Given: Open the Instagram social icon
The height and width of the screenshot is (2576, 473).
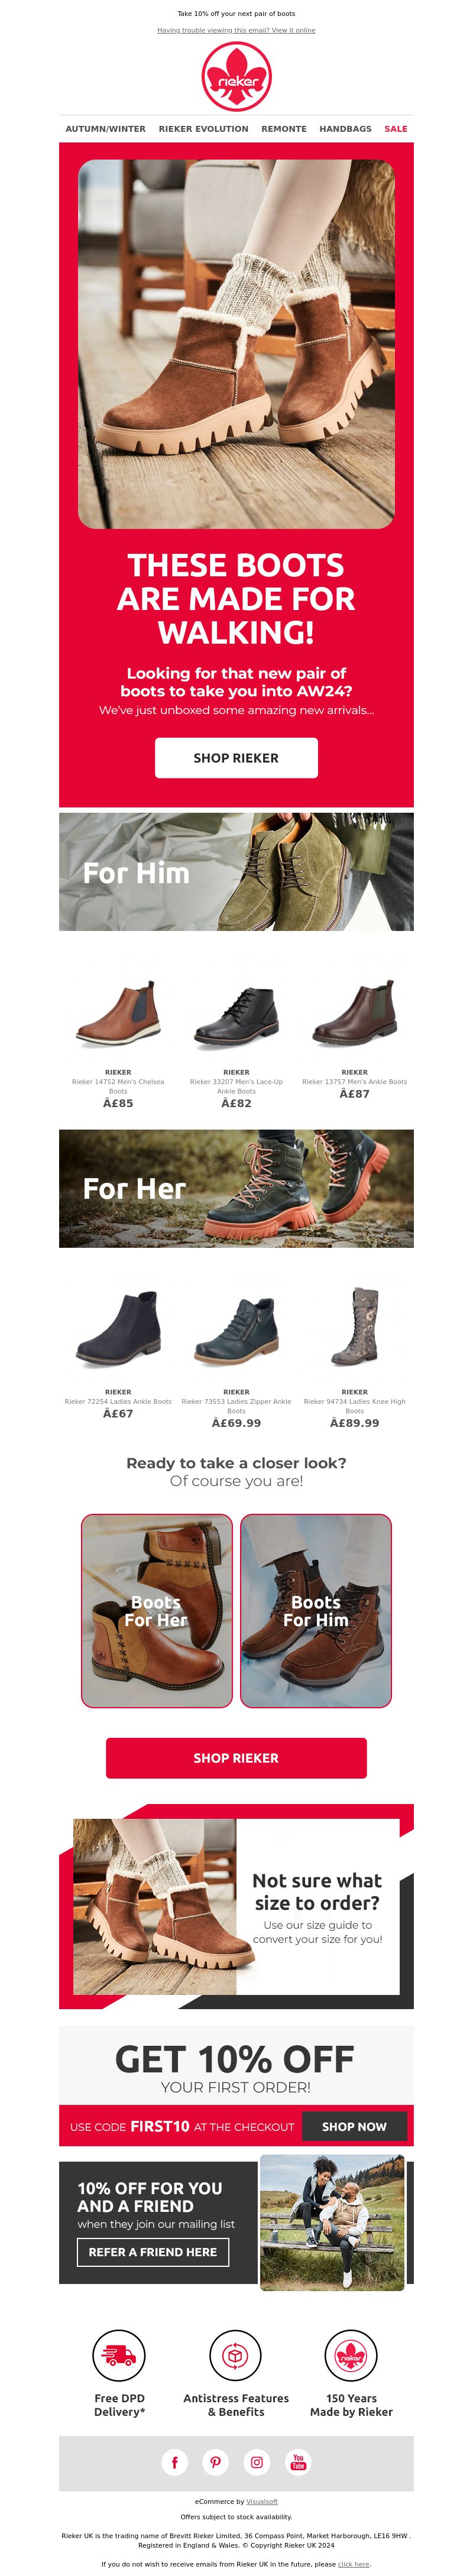Looking at the screenshot, I should 257,2461.
